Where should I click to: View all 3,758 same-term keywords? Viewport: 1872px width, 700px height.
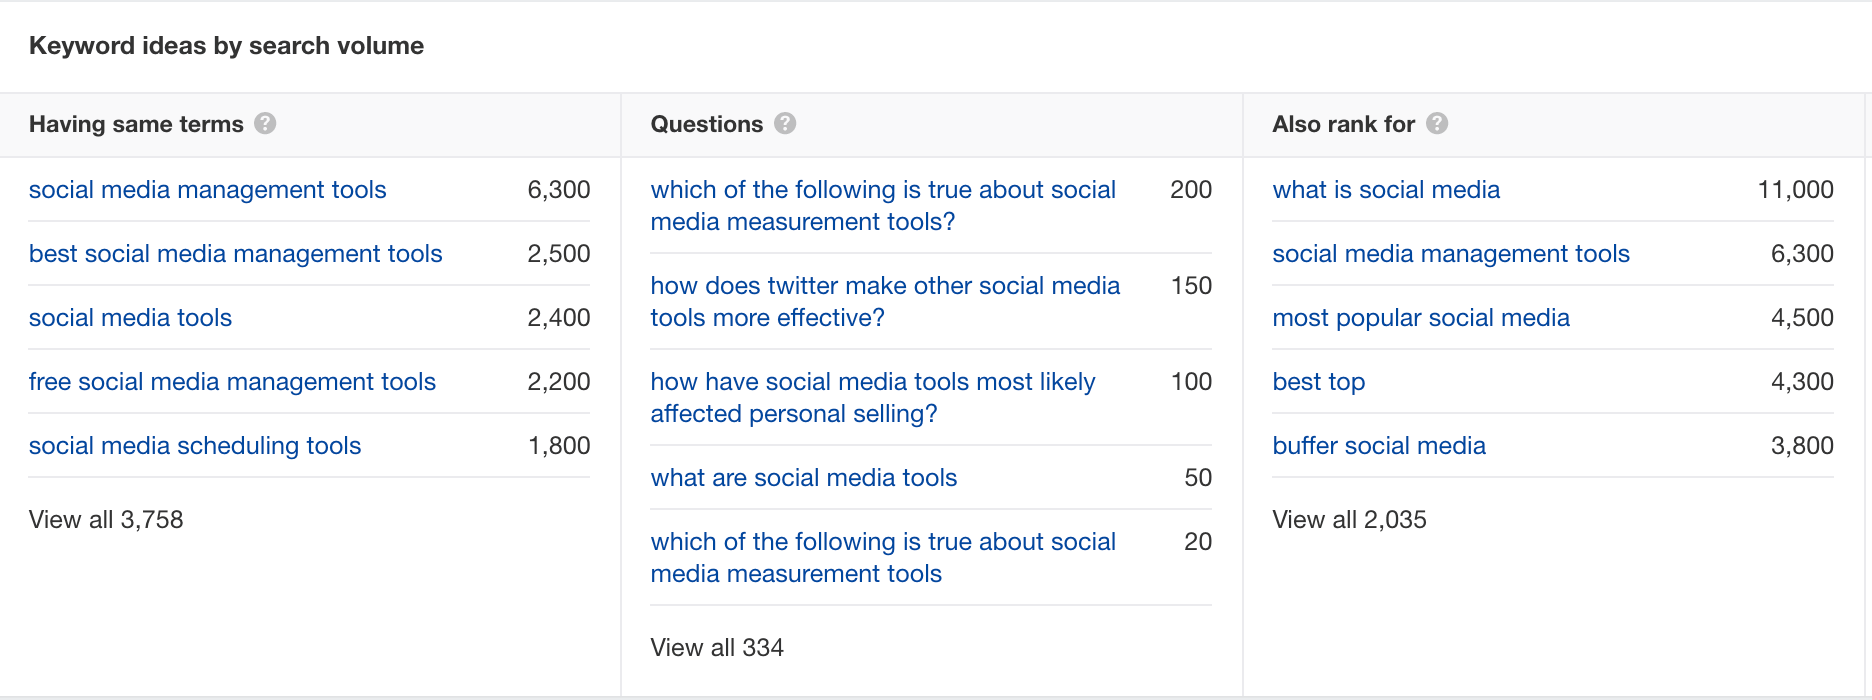tap(106, 520)
